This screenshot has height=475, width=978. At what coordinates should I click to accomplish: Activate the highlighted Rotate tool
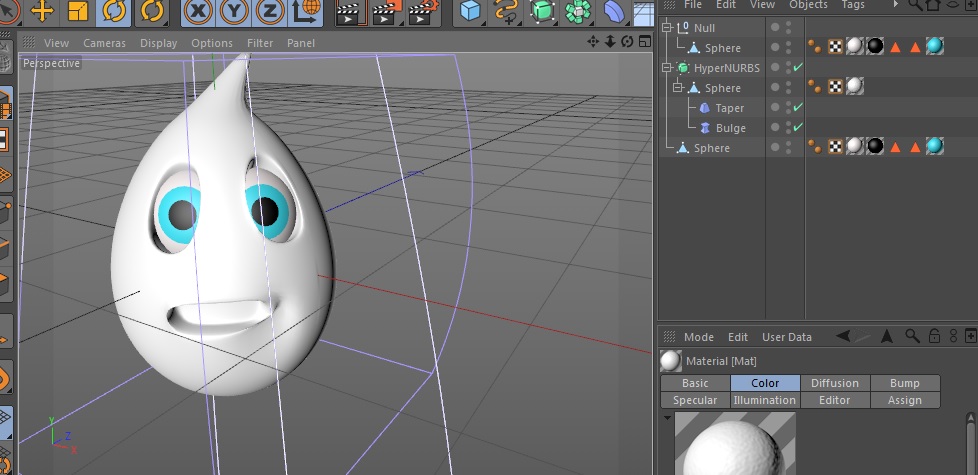(x=114, y=11)
